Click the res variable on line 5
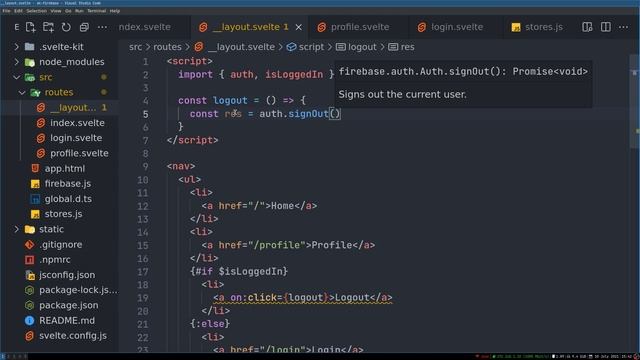Viewport: 640px width, 360px height. click(233, 114)
